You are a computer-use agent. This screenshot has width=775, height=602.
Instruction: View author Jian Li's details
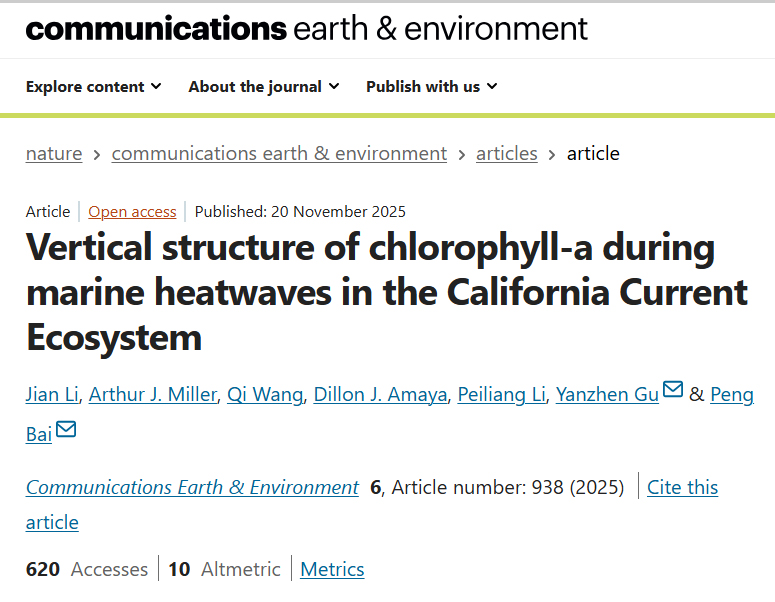pyautogui.click(x=50, y=394)
